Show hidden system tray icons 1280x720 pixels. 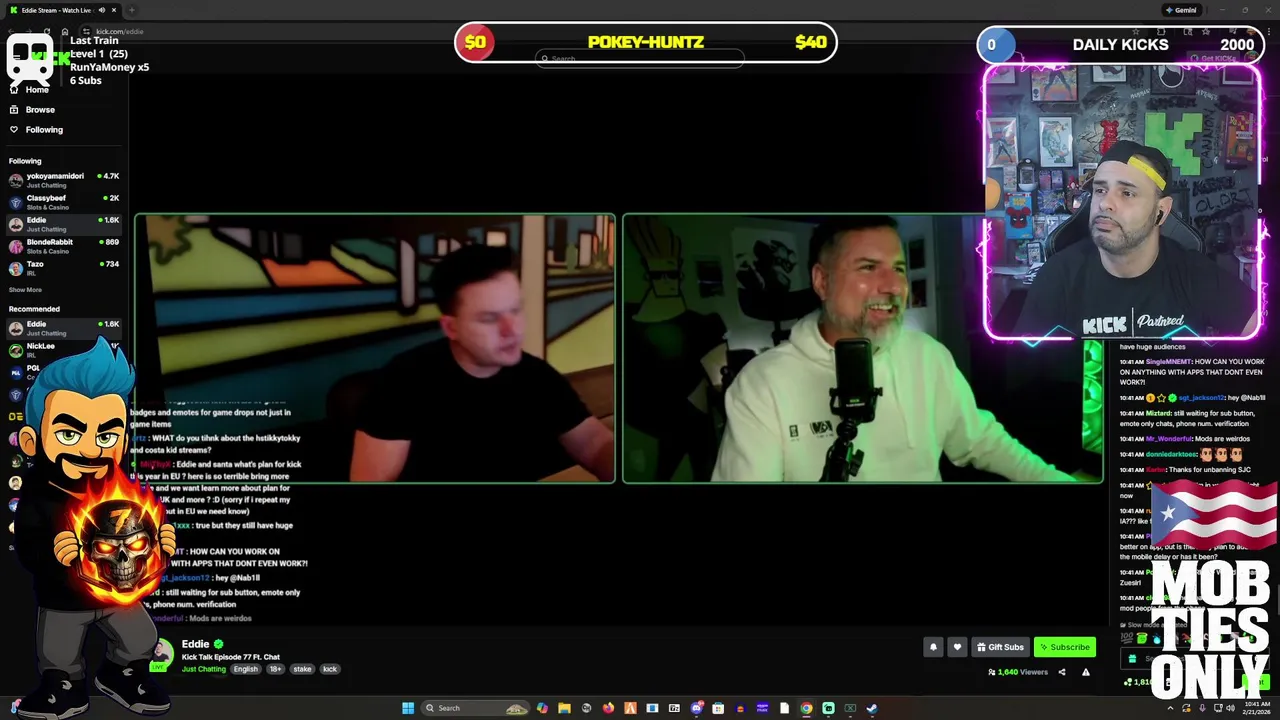(x=1171, y=708)
